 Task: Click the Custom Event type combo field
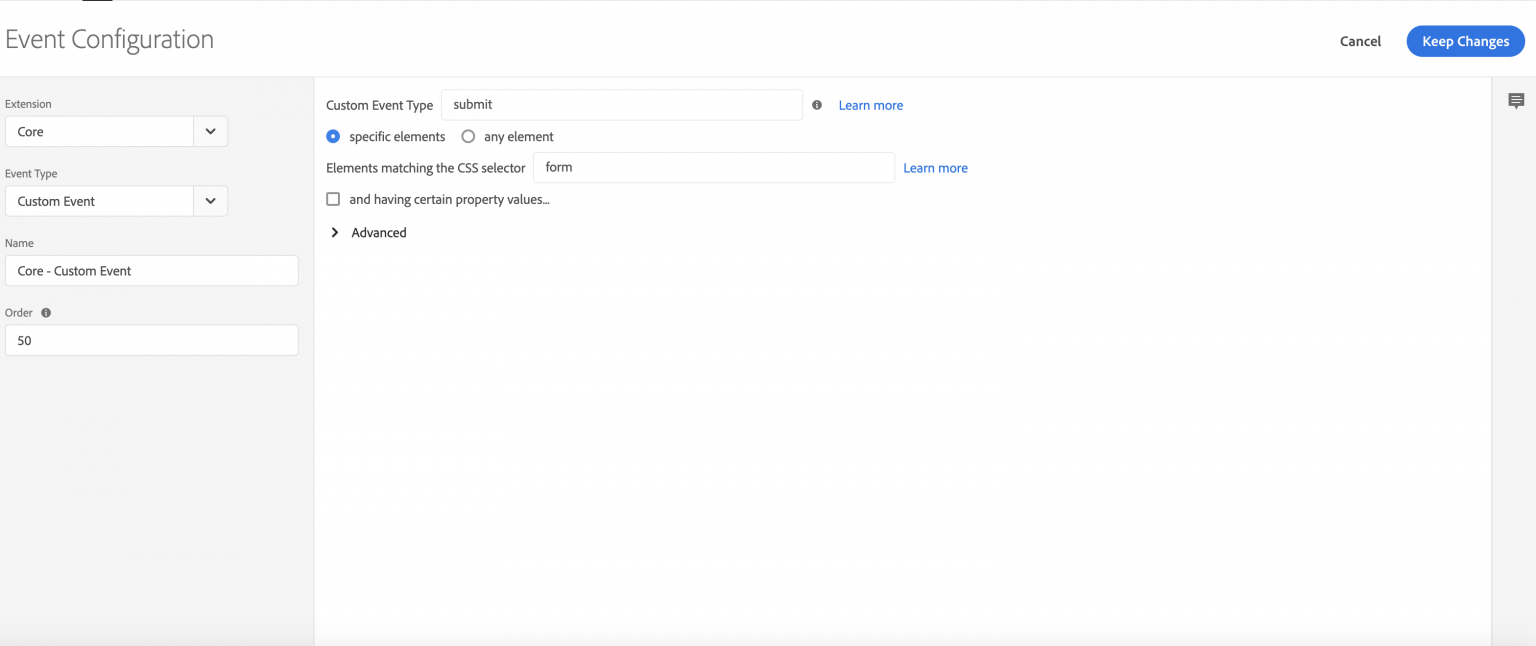tap(99, 201)
